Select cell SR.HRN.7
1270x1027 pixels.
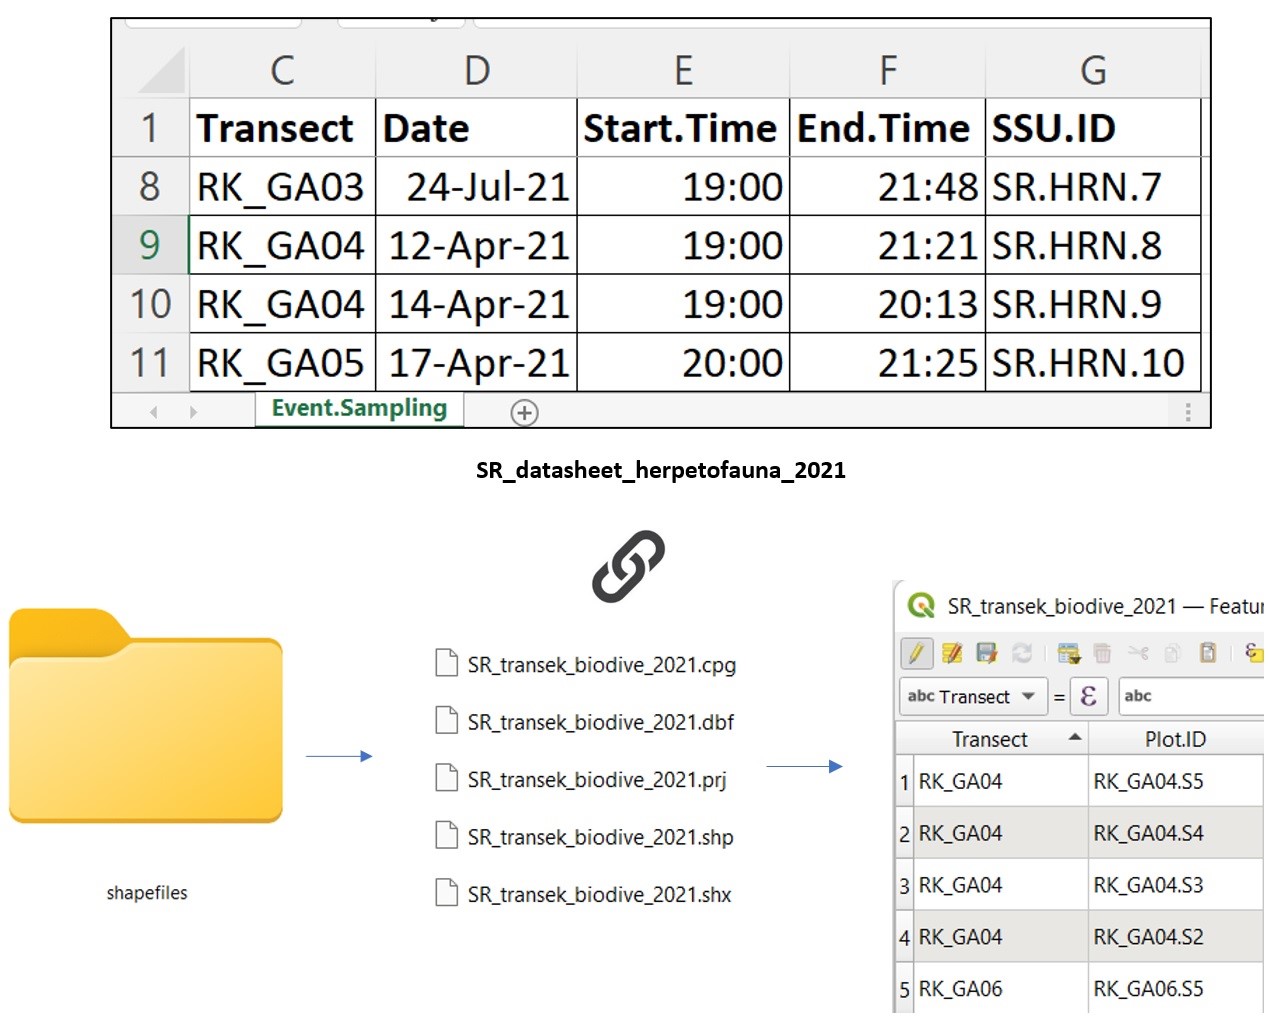1093,186
